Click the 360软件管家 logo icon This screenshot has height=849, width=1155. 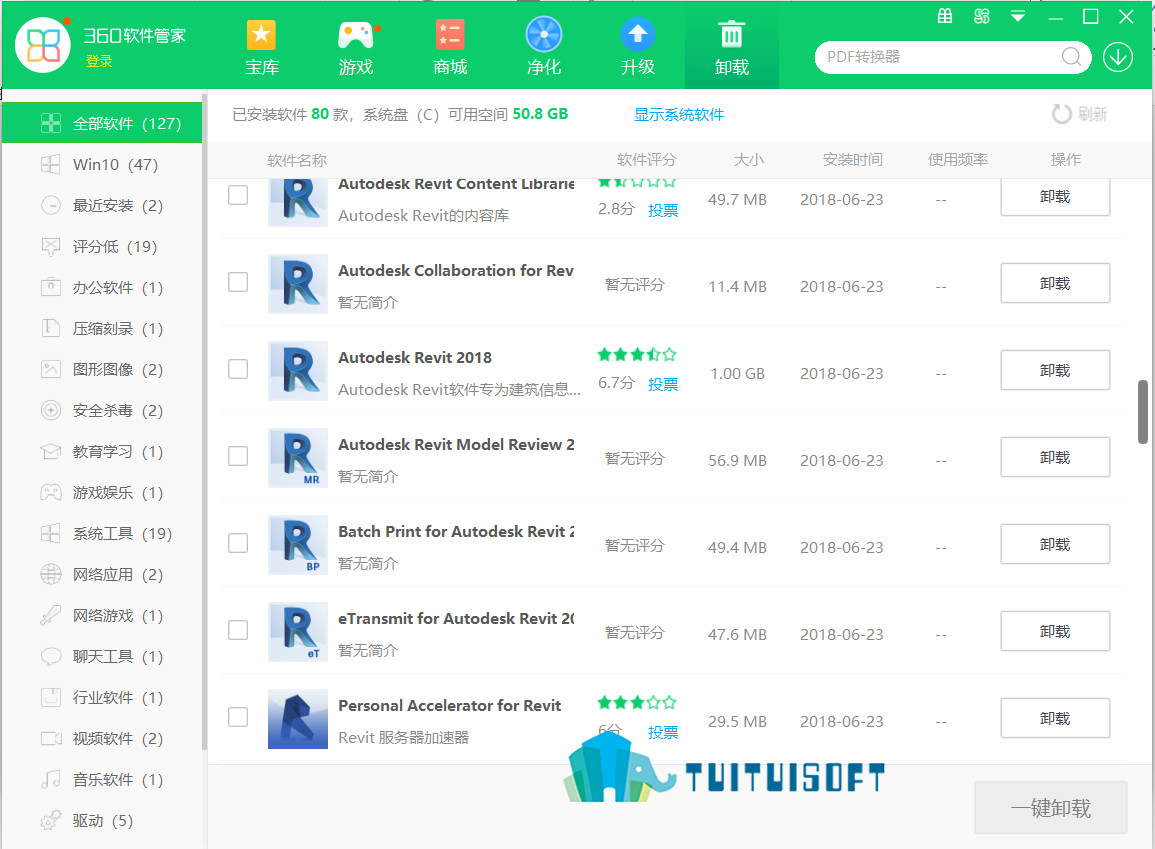pyautogui.click(x=43, y=46)
